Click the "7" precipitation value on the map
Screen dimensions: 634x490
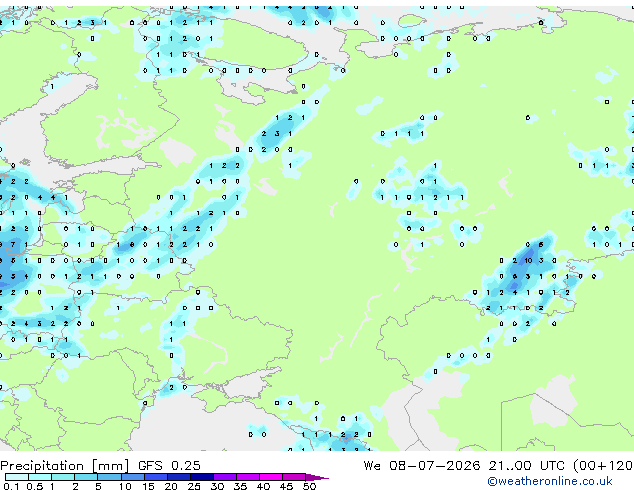[x=13, y=245]
